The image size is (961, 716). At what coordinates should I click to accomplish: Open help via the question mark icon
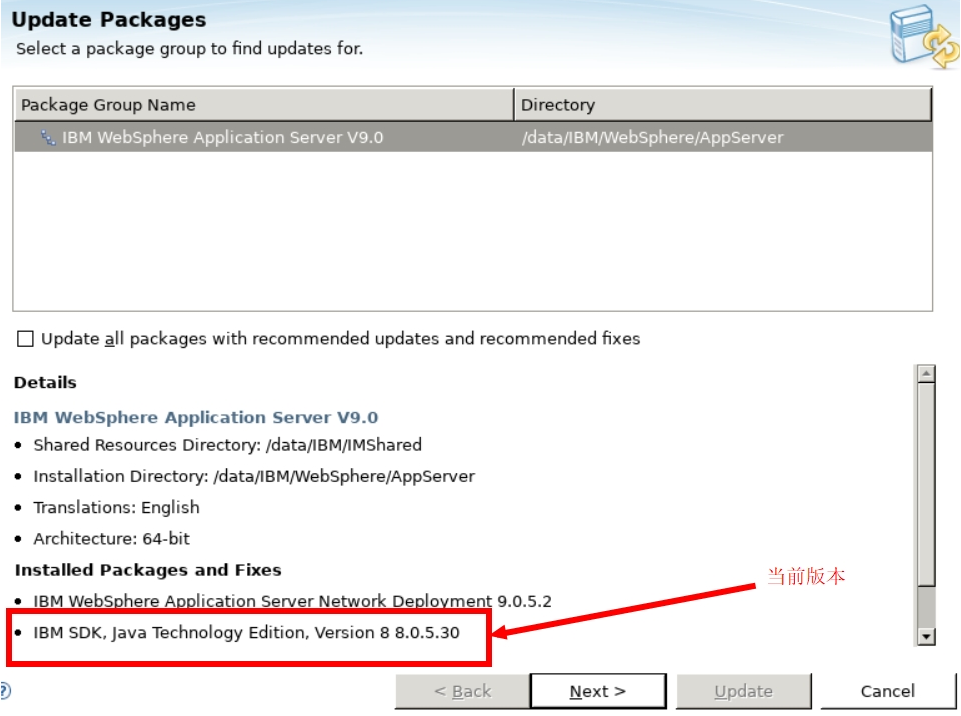pyautogui.click(x=5, y=691)
